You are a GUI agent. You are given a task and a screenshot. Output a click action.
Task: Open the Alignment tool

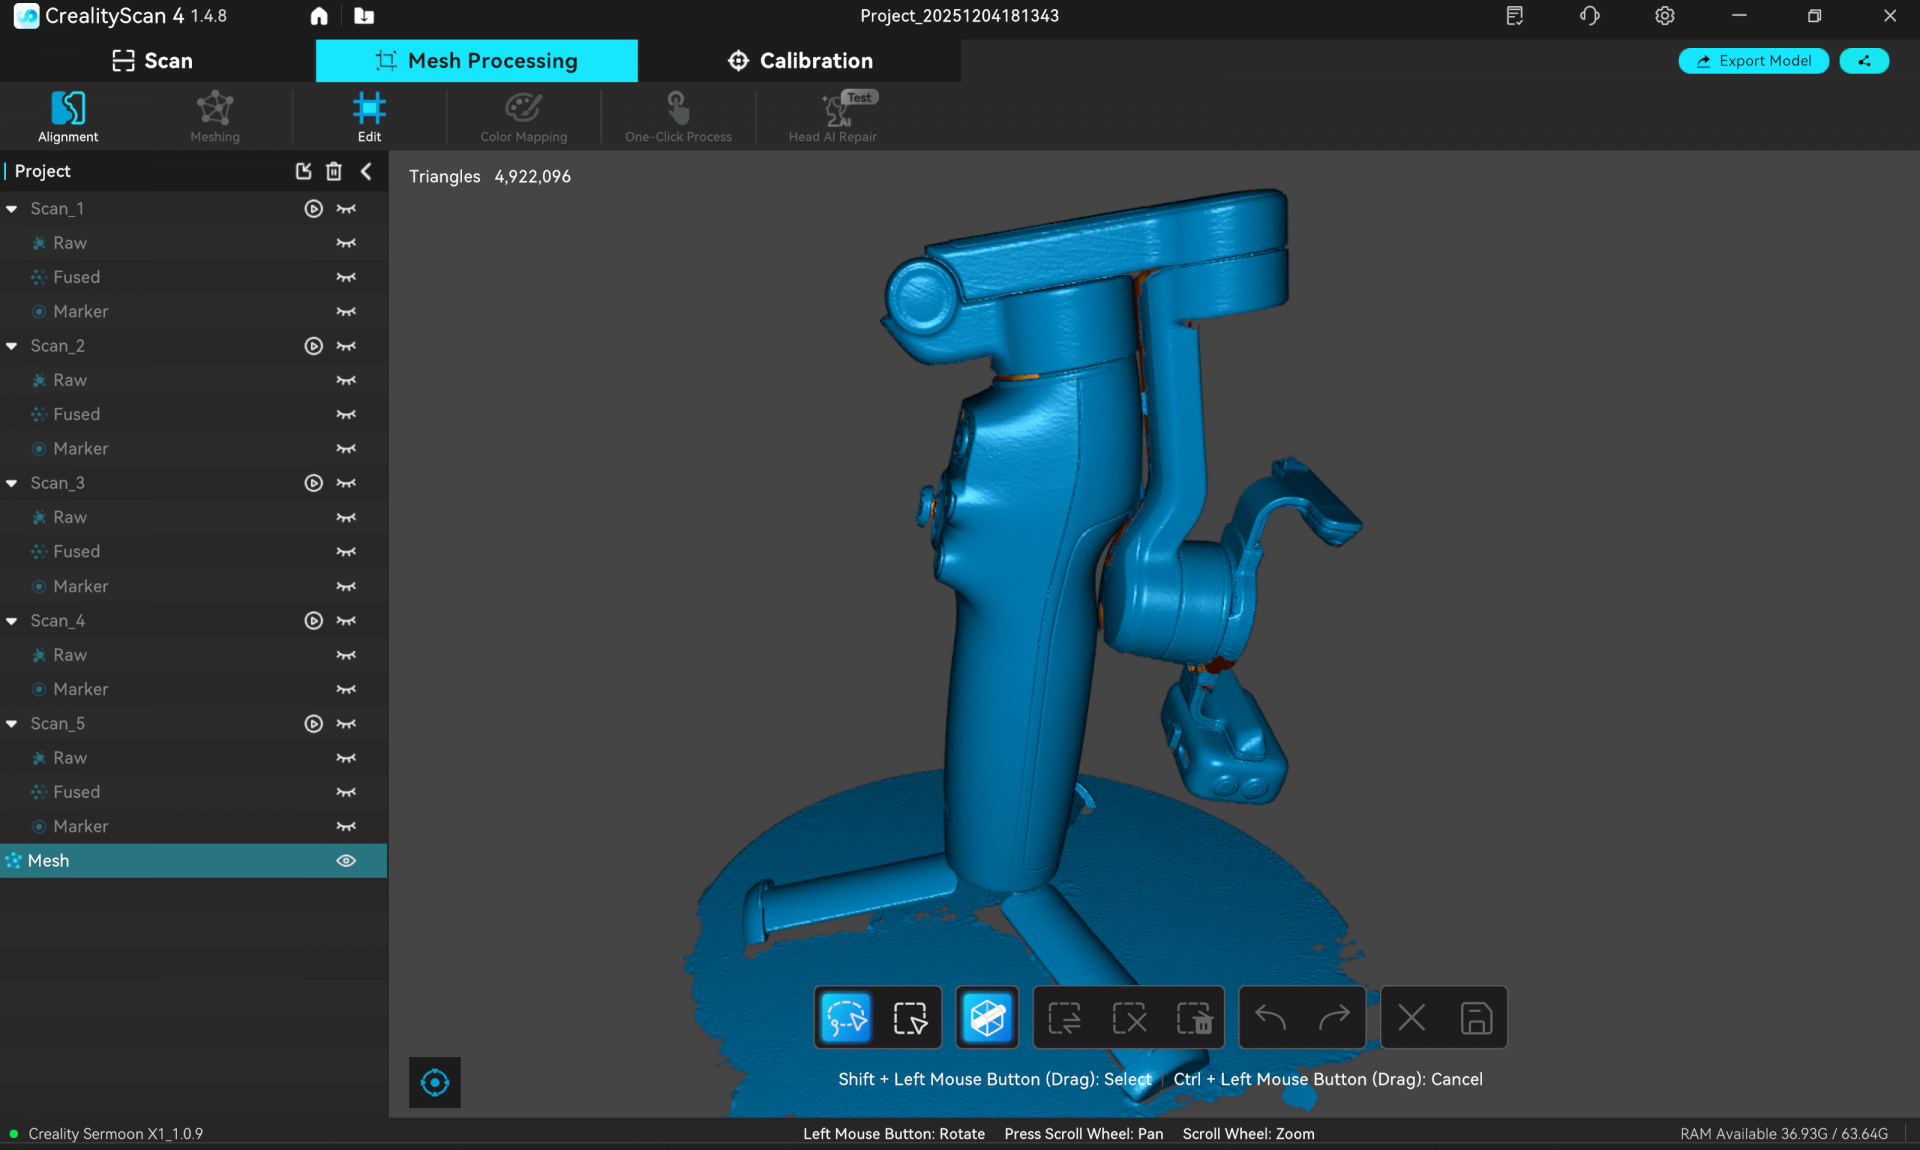point(68,116)
